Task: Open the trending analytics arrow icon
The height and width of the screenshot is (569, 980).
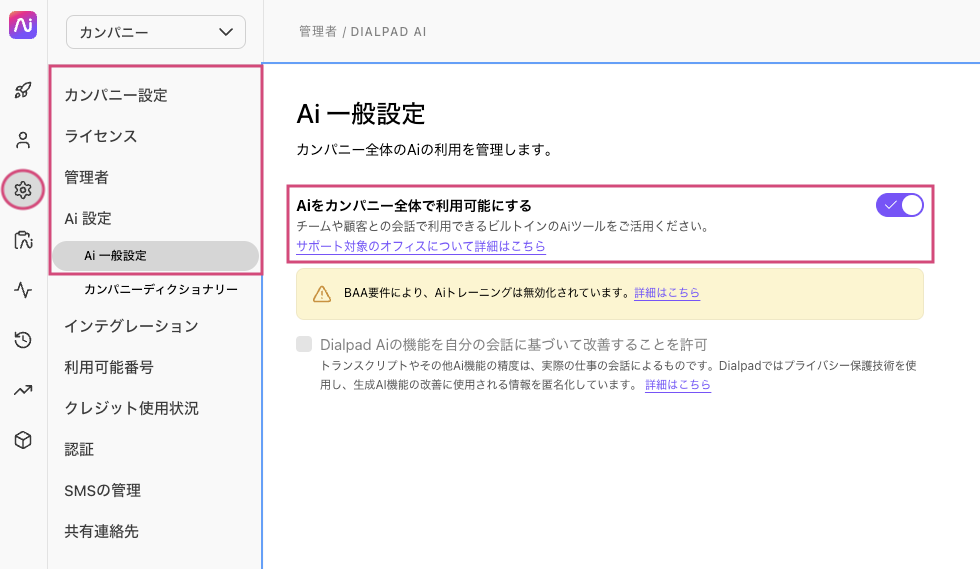Action: coord(23,390)
